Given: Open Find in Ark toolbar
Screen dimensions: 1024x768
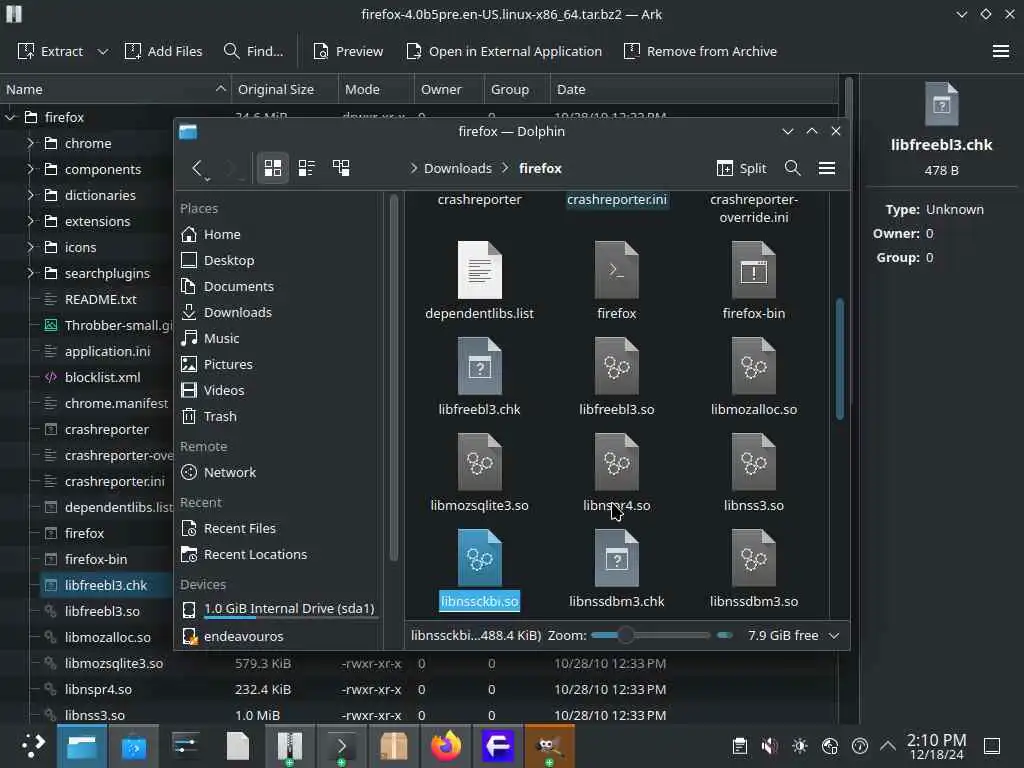Looking at the screenshot, I should click(x=253, y=51).
